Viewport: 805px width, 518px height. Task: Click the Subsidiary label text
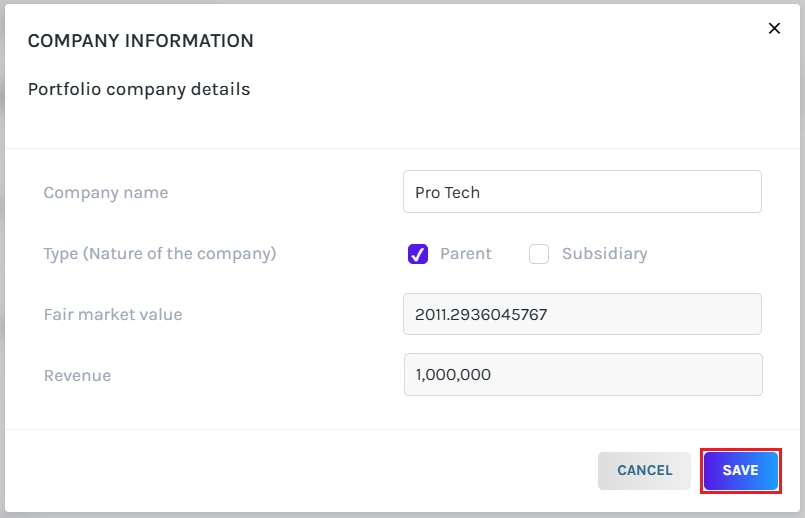pyautogui.click(x=604, y=254)
